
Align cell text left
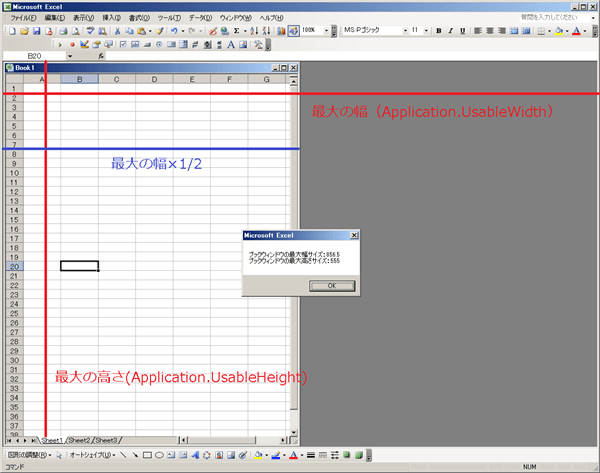click(478, 31)
